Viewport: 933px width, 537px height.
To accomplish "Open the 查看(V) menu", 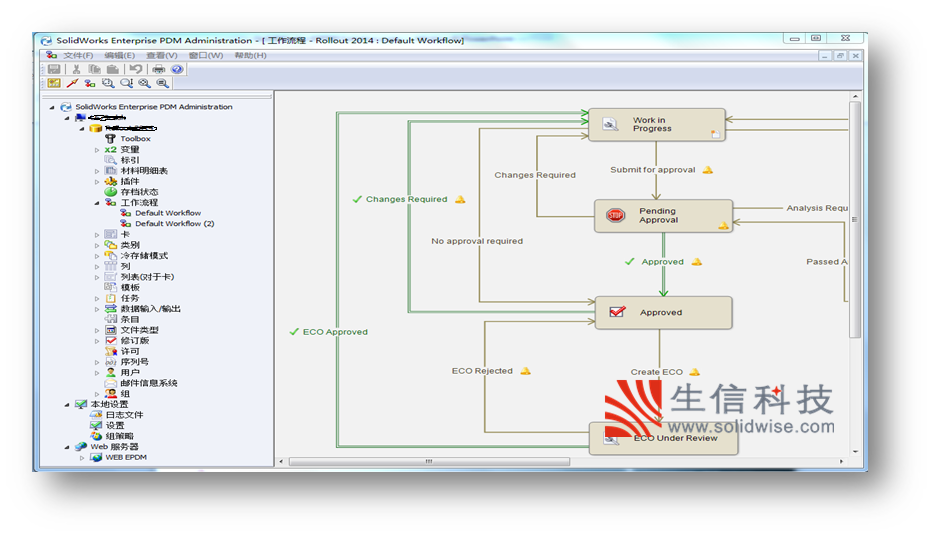I will pyautogui.click(x=162, y=55).
